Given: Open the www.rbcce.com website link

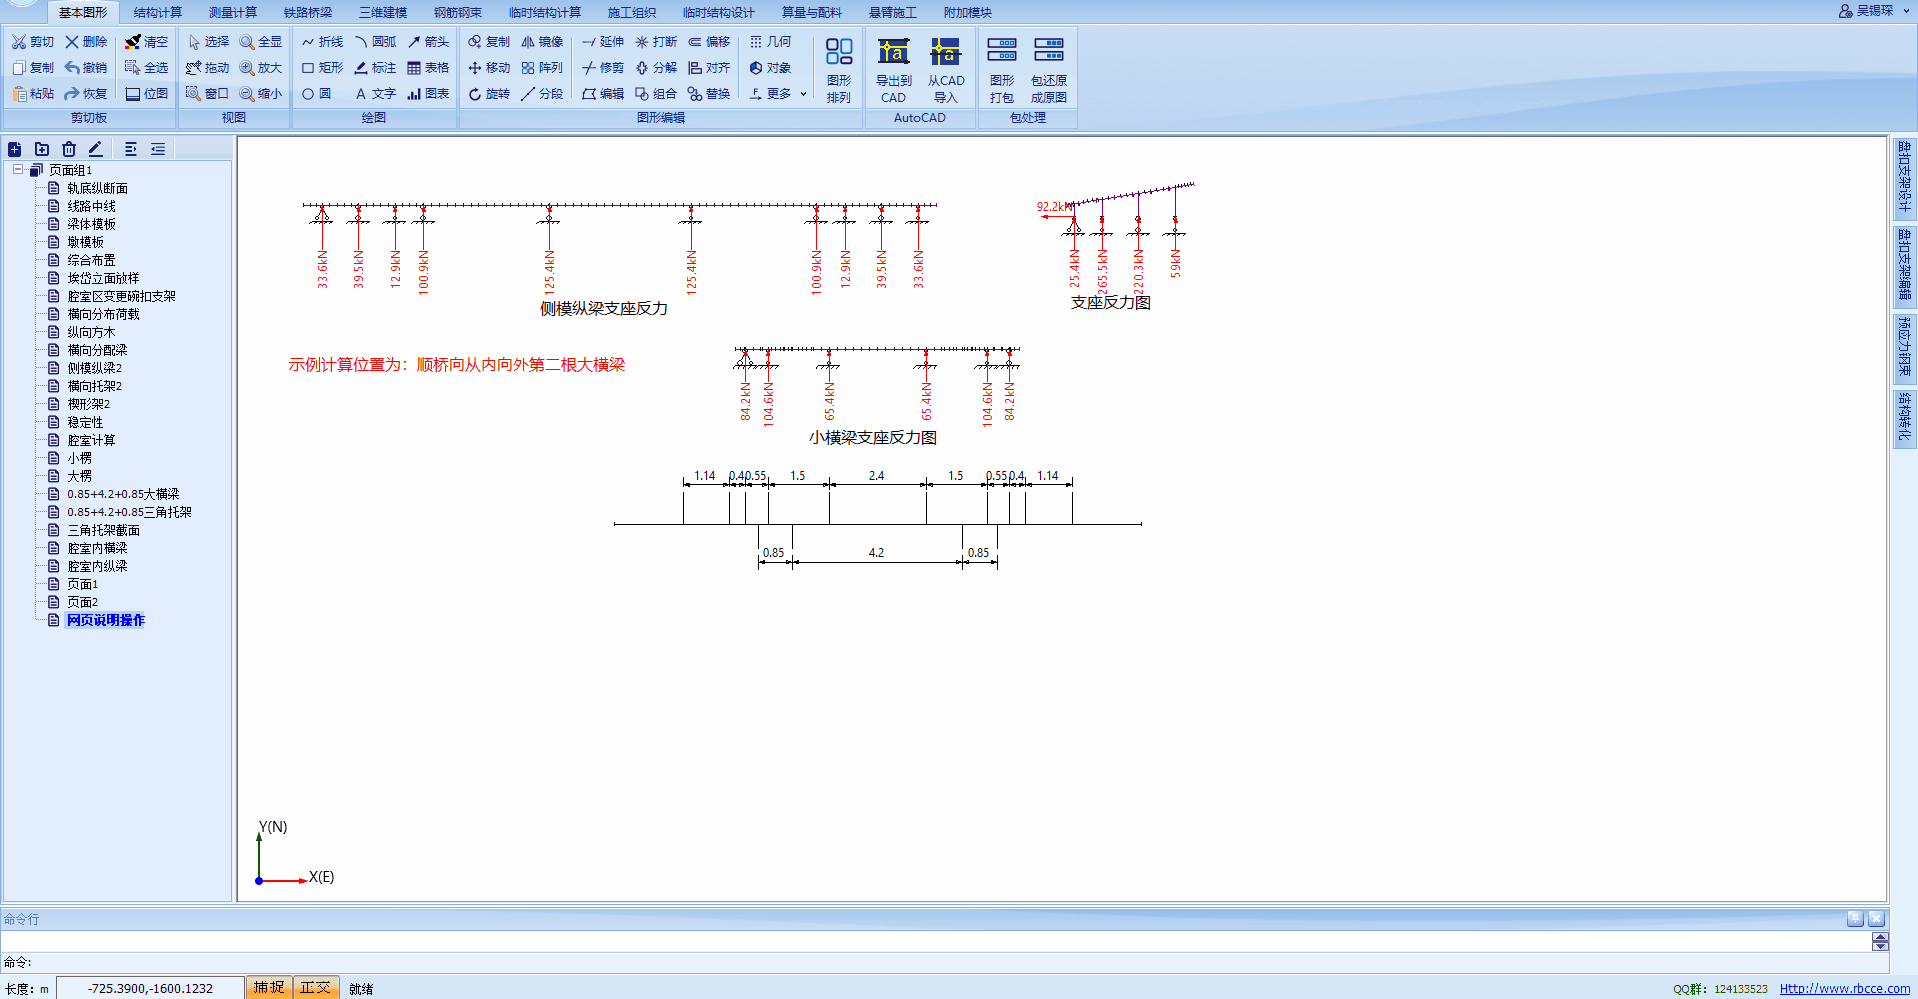Looking at the screenshot, I should click(1844, 989).
